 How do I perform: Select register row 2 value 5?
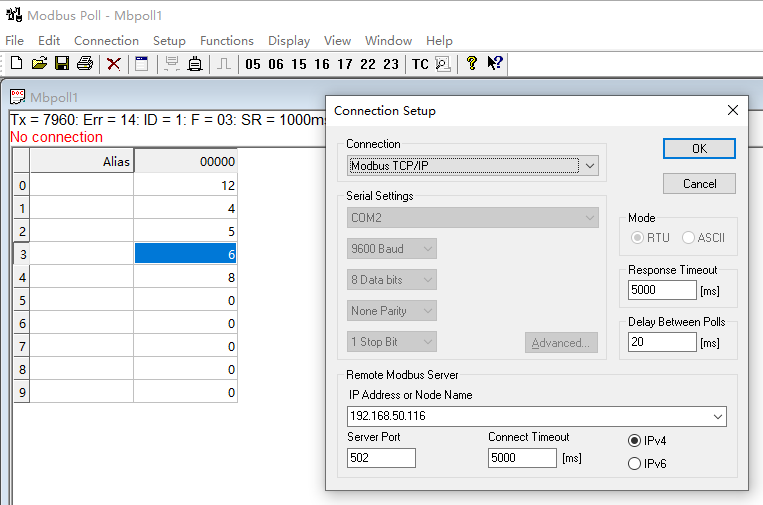point(185,231)
